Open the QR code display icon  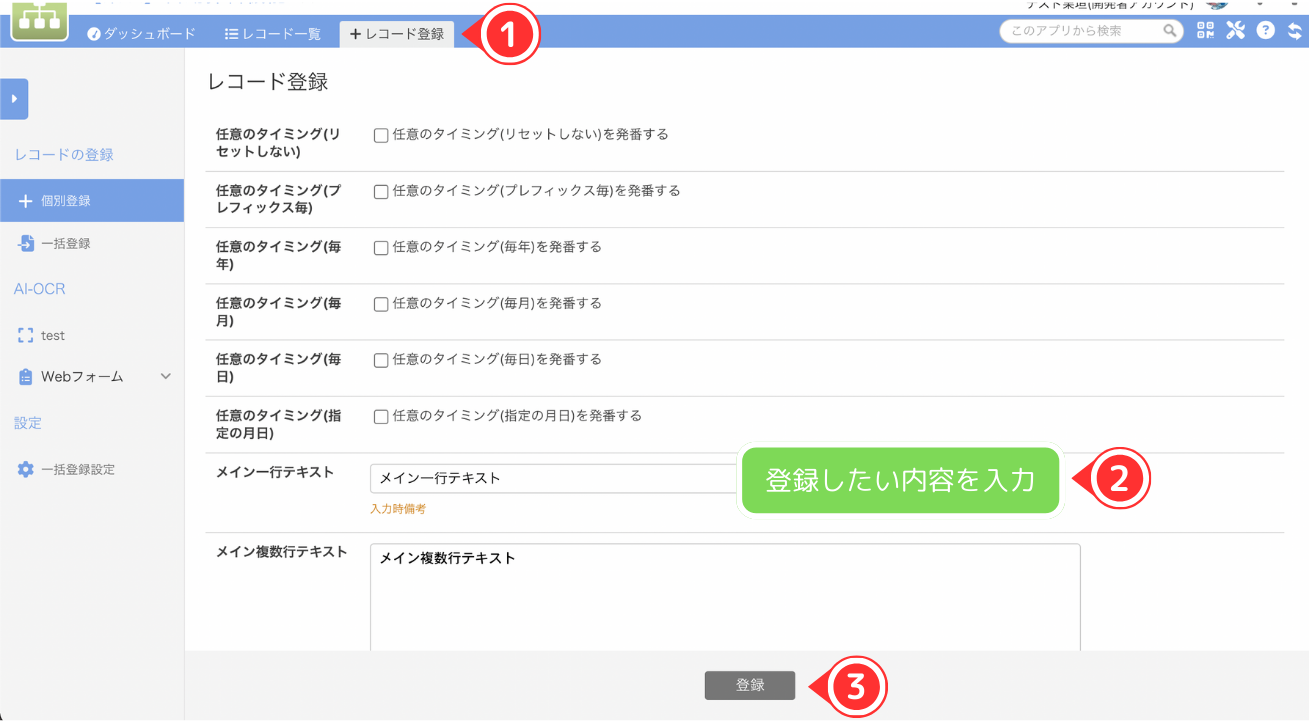pos(1206,30)
